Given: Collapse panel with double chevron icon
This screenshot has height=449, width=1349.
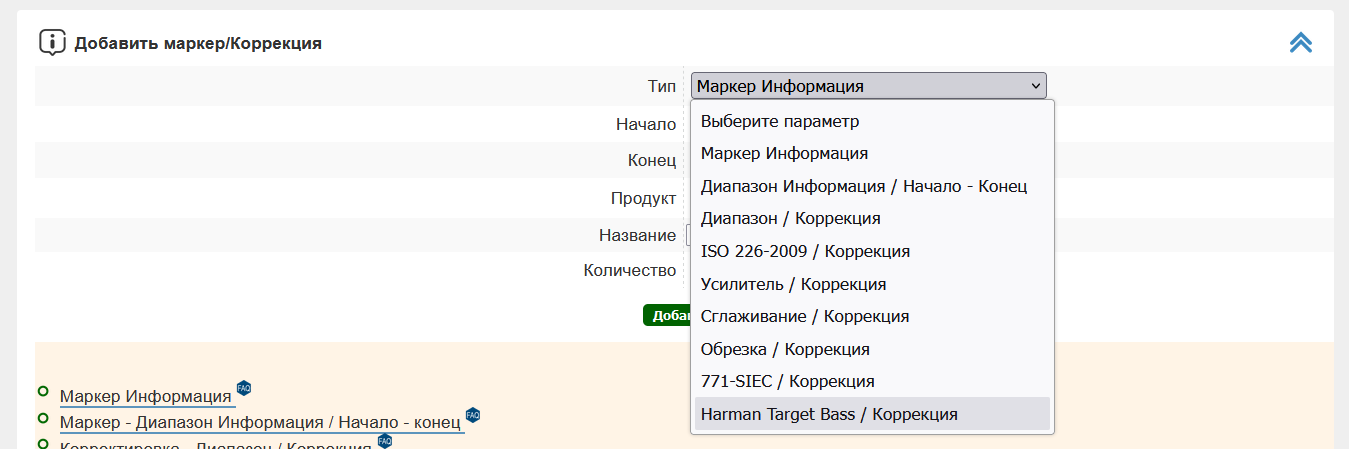Looking at the screenshot, I should coord(1300,42).
